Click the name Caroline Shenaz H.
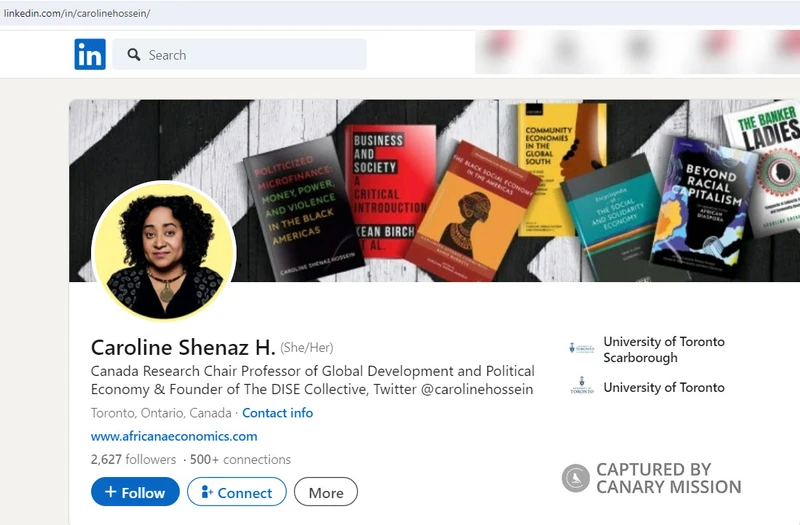Image resolution: width=800 pixels, height=525 pixels. (183, 347)
